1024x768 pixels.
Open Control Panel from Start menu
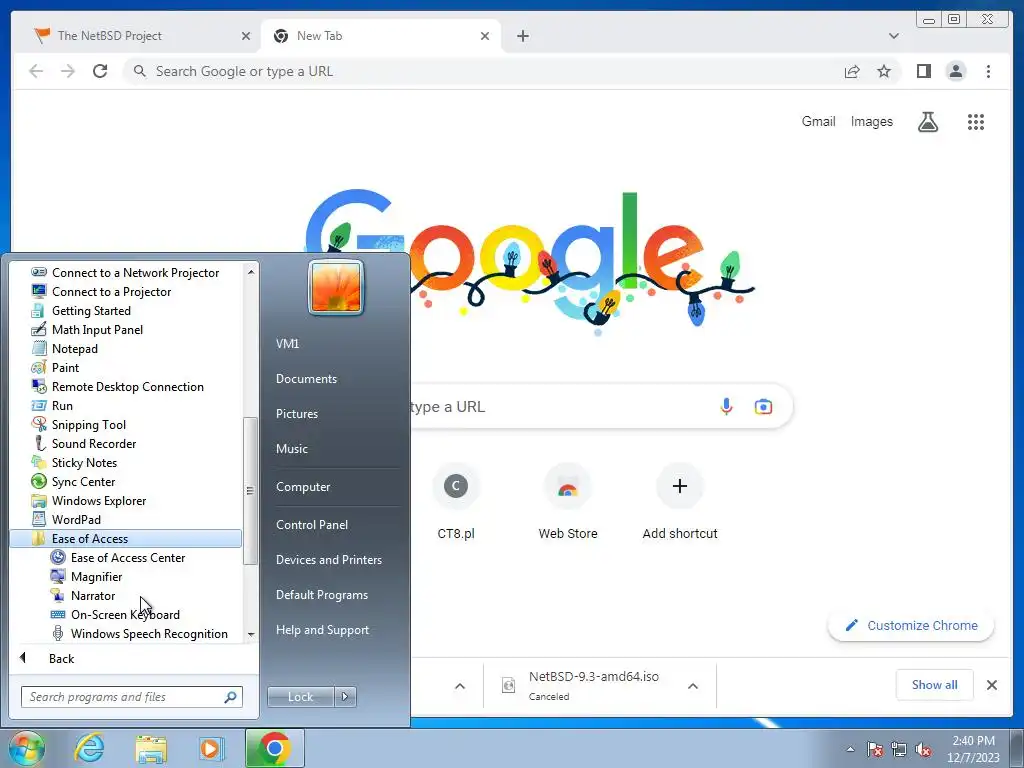tap(312, 524)
